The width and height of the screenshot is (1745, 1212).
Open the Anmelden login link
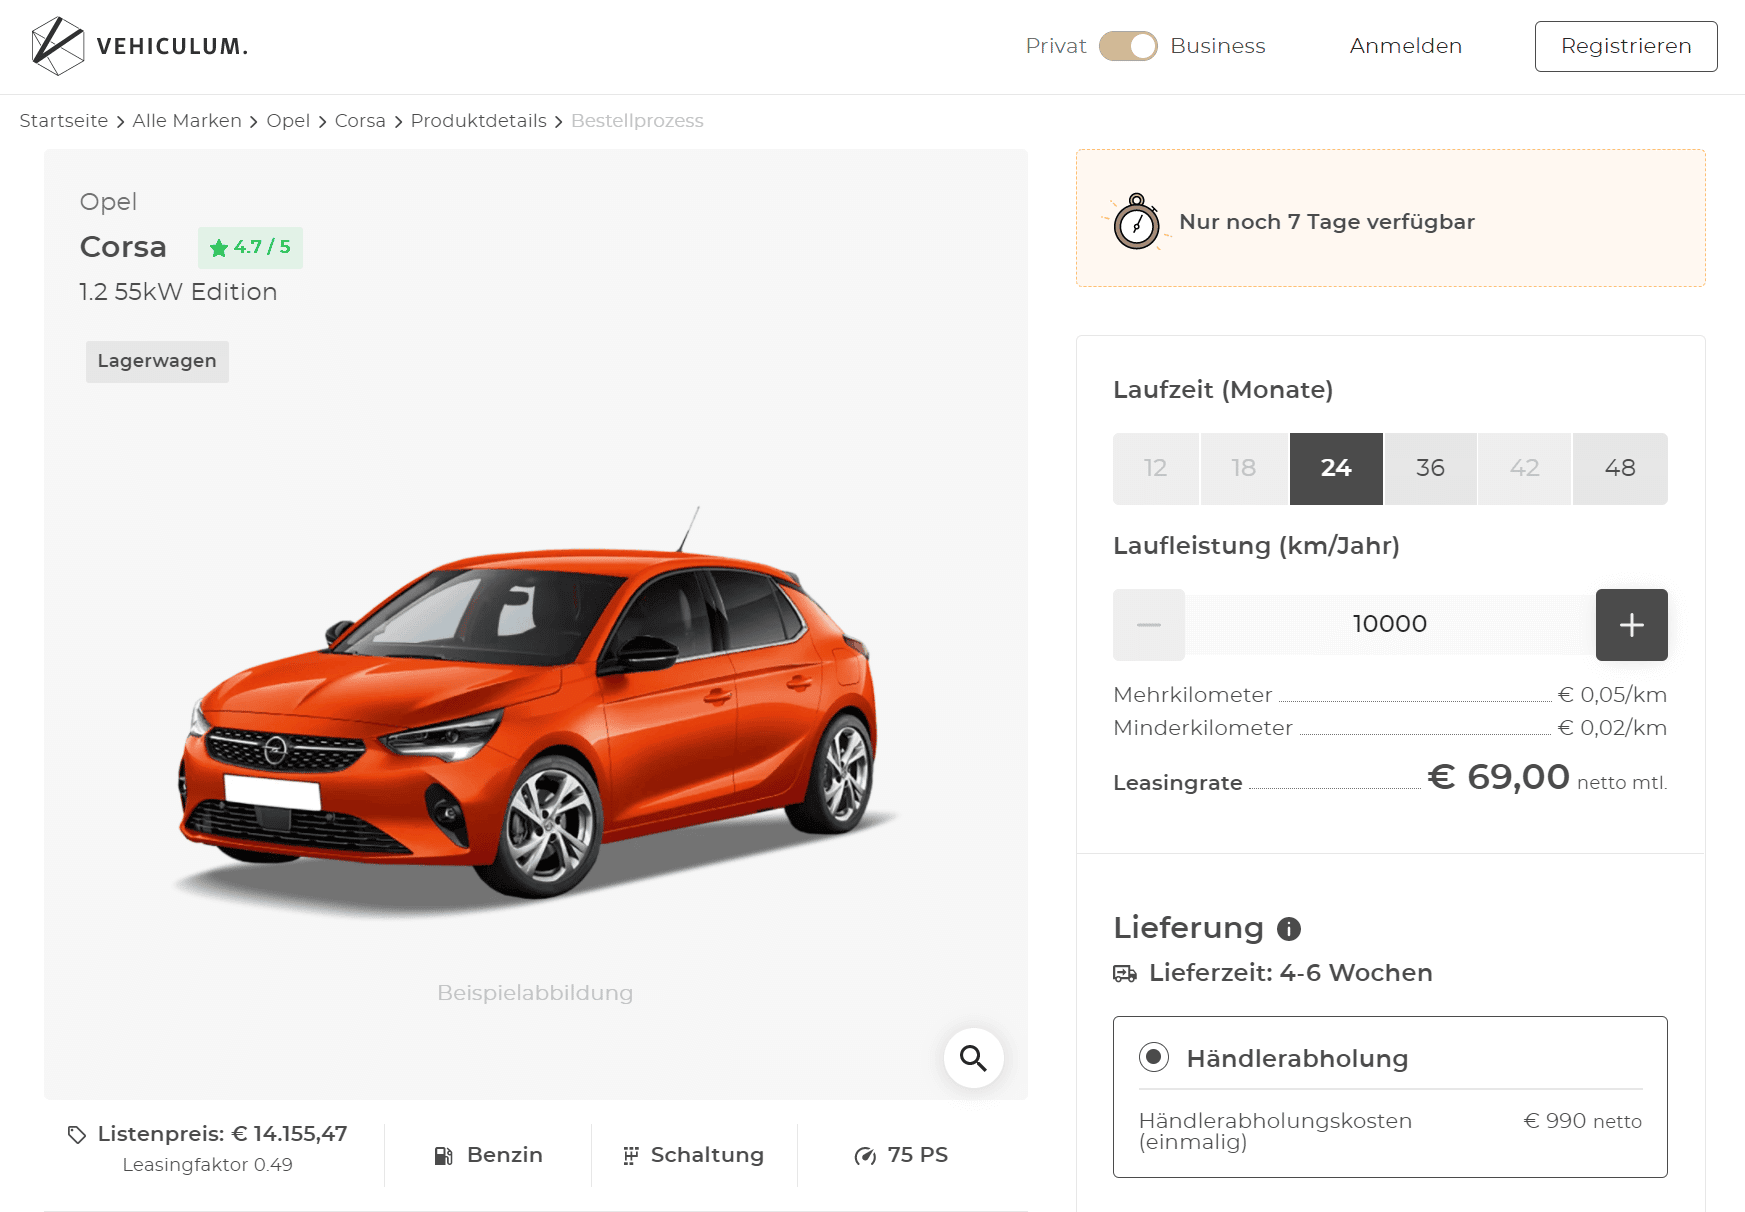(1405, 46)
